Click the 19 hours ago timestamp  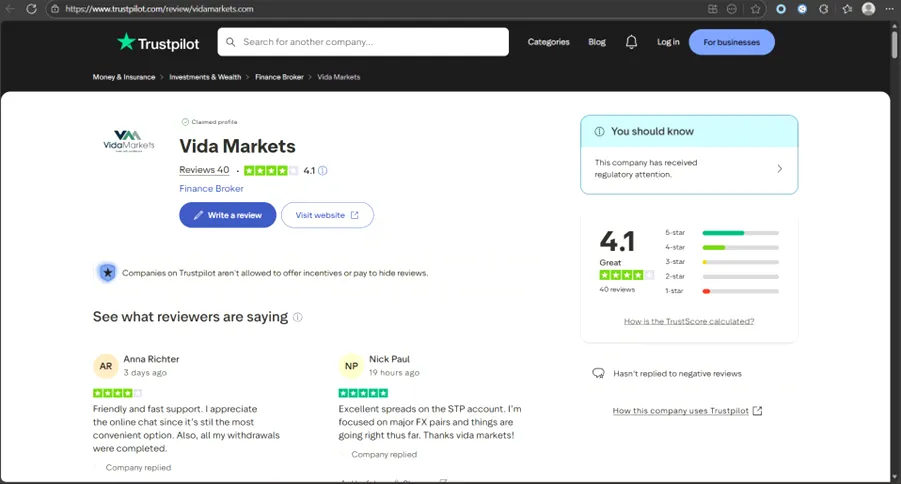pos(394,373)
